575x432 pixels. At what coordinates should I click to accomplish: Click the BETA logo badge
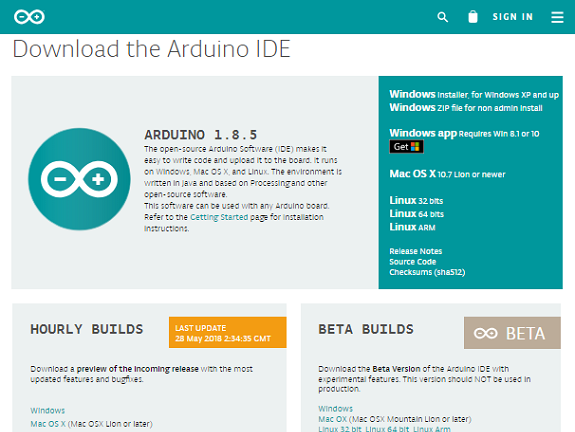[512, 333]
